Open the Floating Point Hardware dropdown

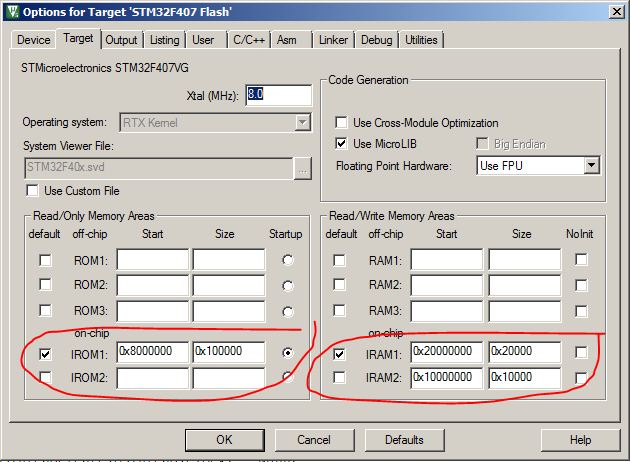click(x=590, y=165)
